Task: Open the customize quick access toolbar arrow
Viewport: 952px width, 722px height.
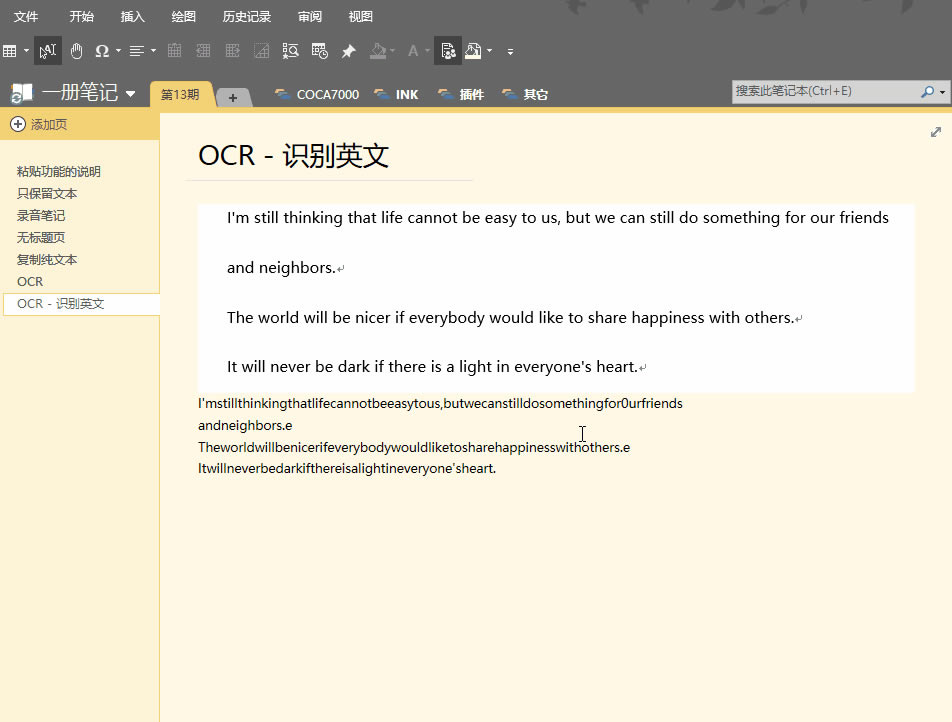Action: (x=510, y=51)
